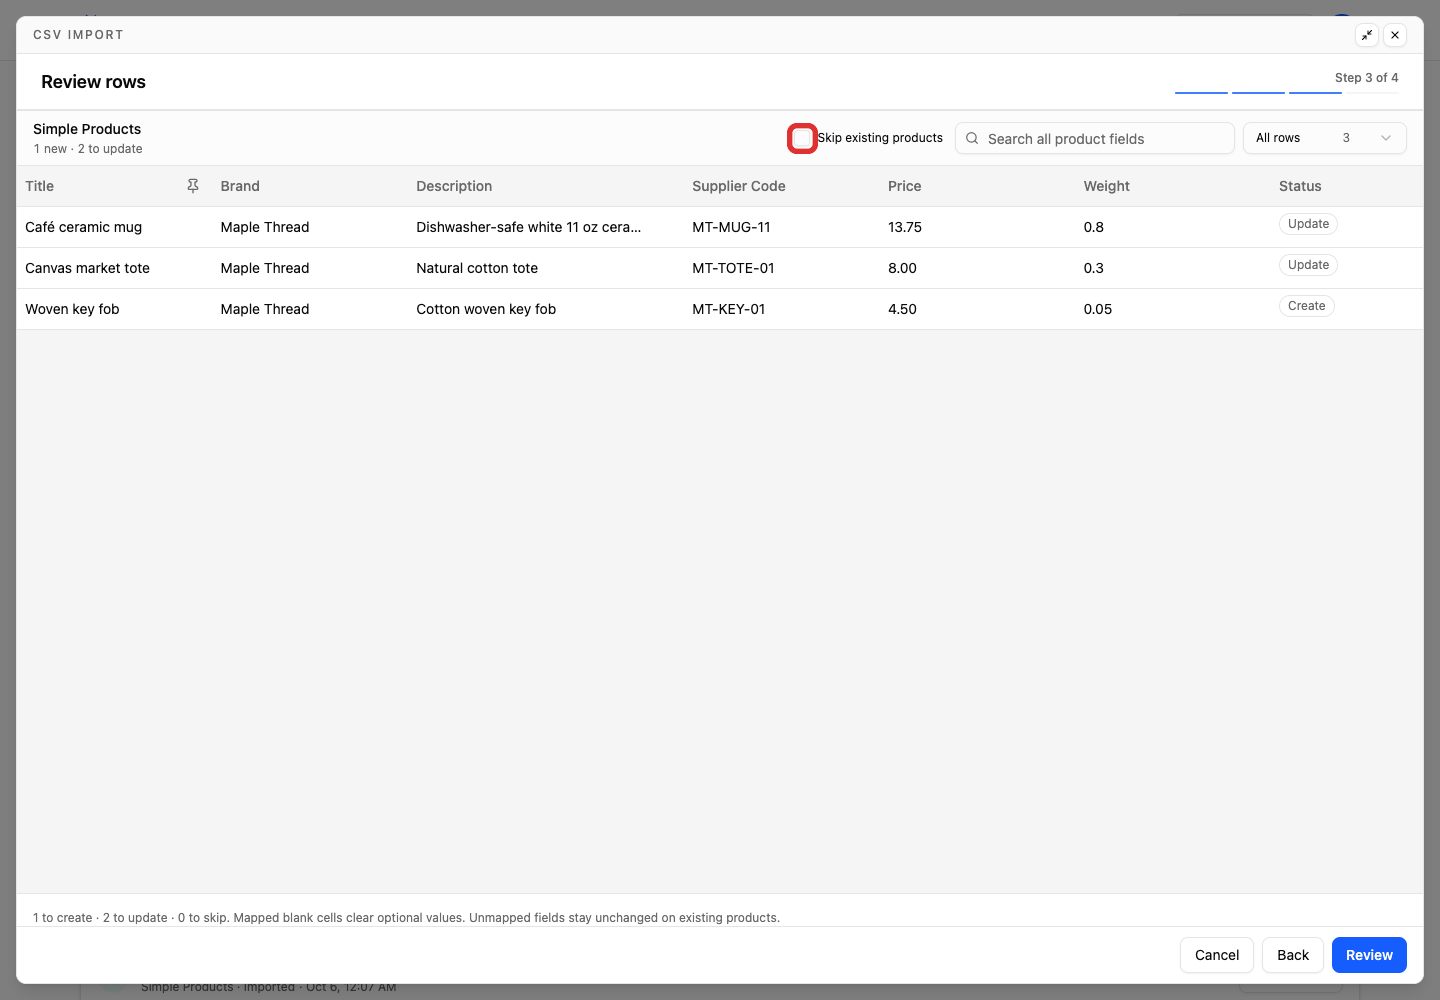Click the Dishwasher-safe white description cell
Viewport: 1440px width, 1000px height.
click(529, 227)
